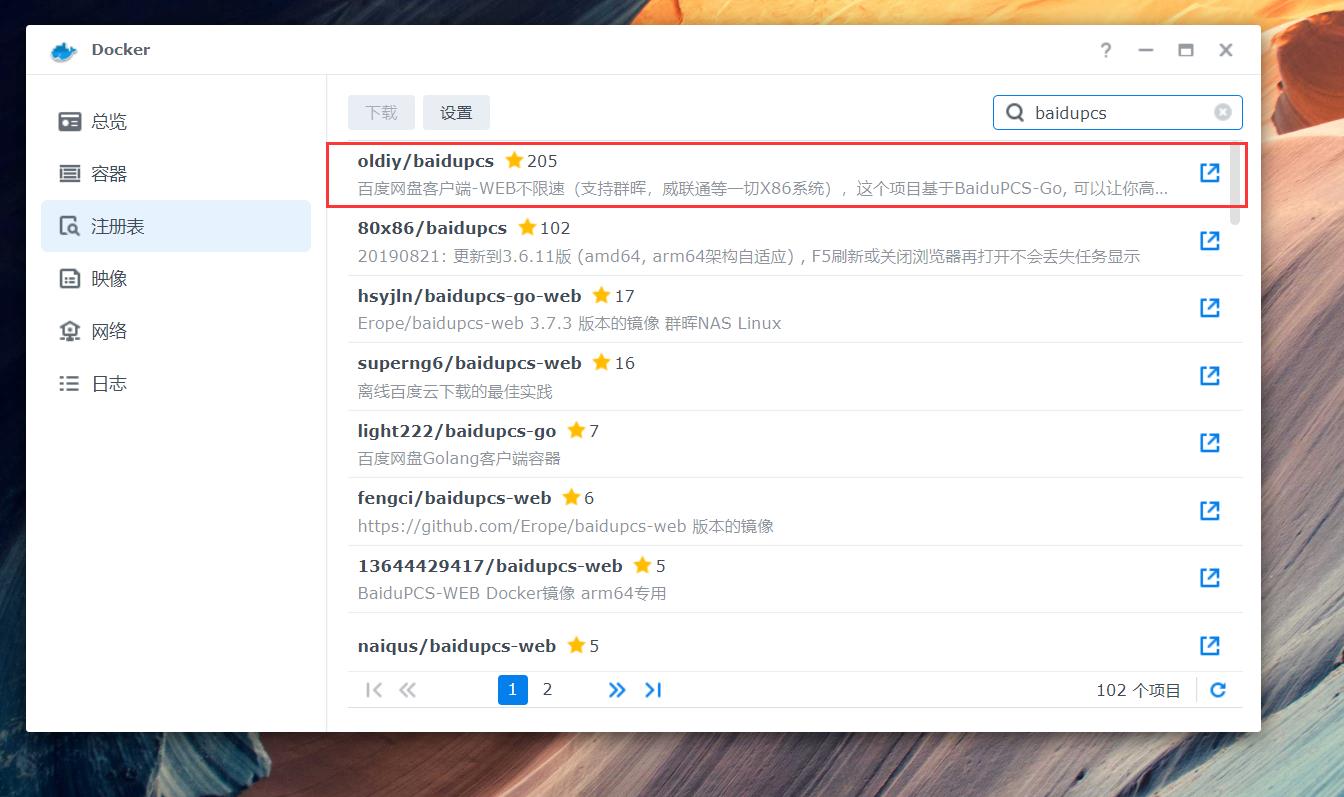Click the disabled 下载 (Download) button

[x=381, y=112]
